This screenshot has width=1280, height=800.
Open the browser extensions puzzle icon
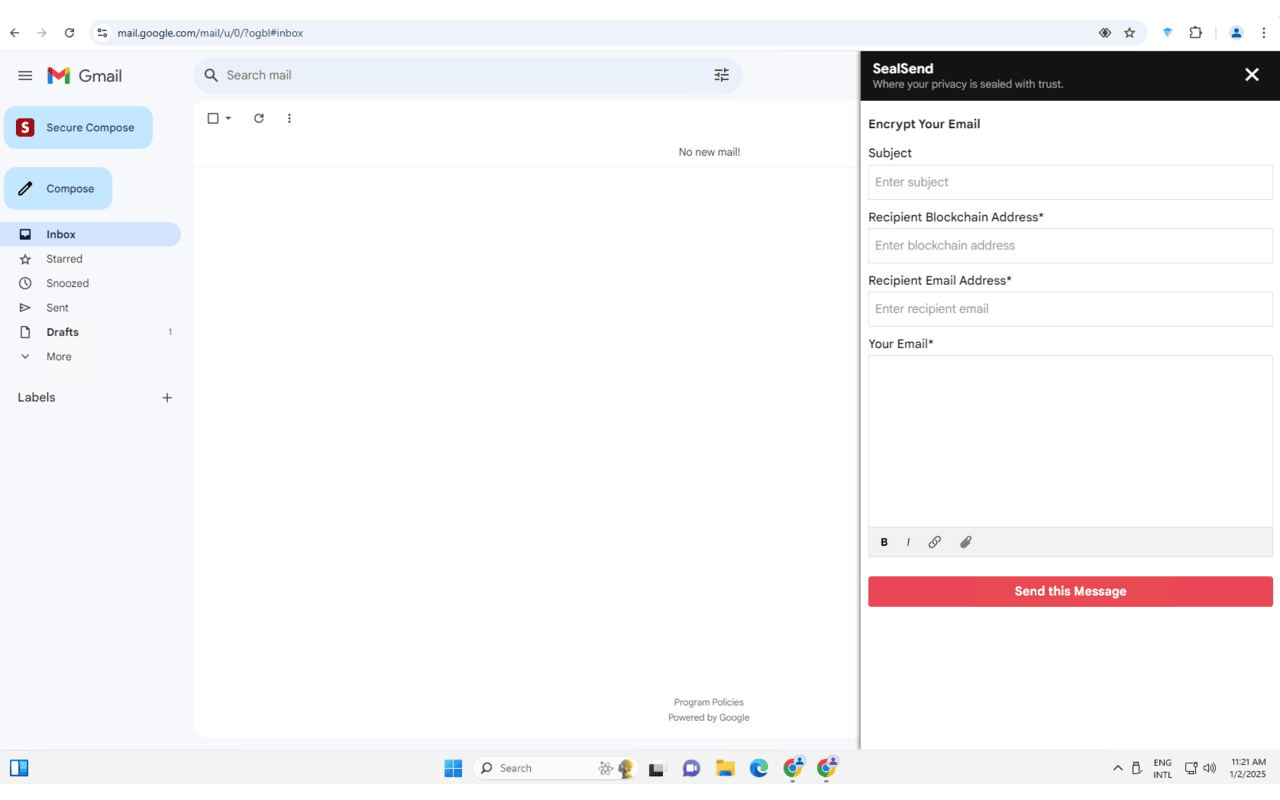point(1195,32)
